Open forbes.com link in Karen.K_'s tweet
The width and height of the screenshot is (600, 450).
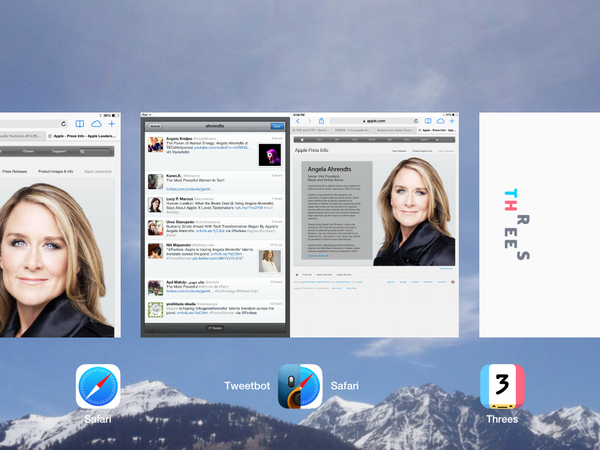point(189,189)
